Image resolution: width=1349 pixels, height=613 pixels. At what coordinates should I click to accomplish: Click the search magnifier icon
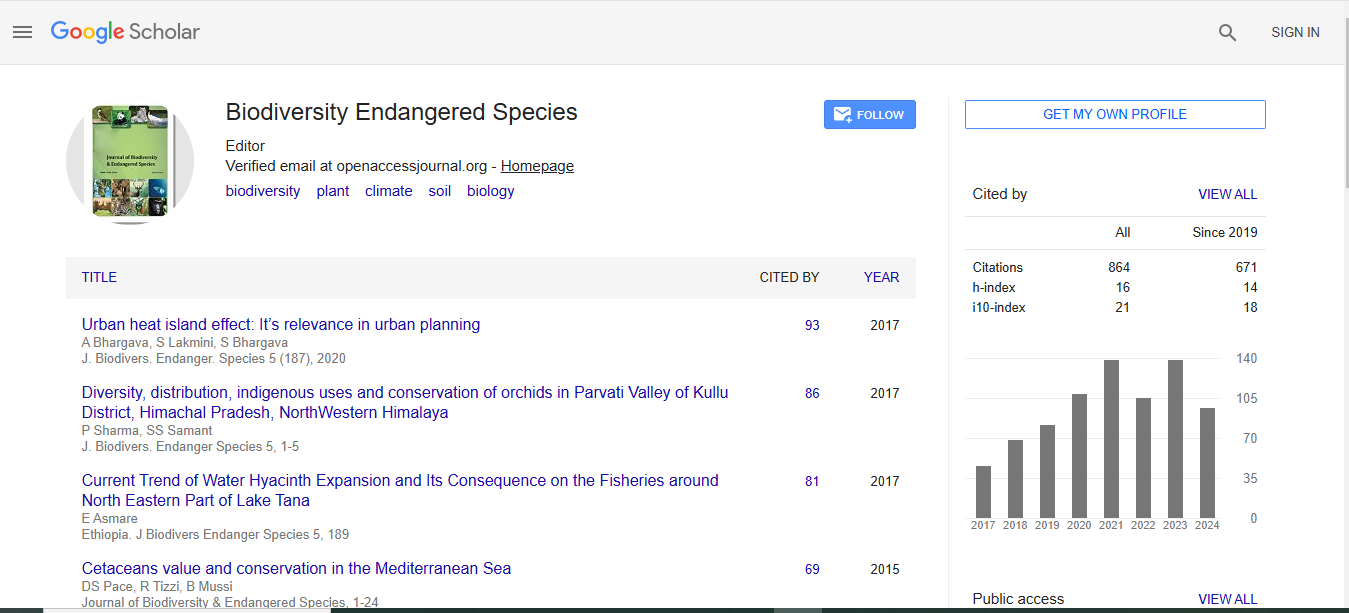point(1227,33)
